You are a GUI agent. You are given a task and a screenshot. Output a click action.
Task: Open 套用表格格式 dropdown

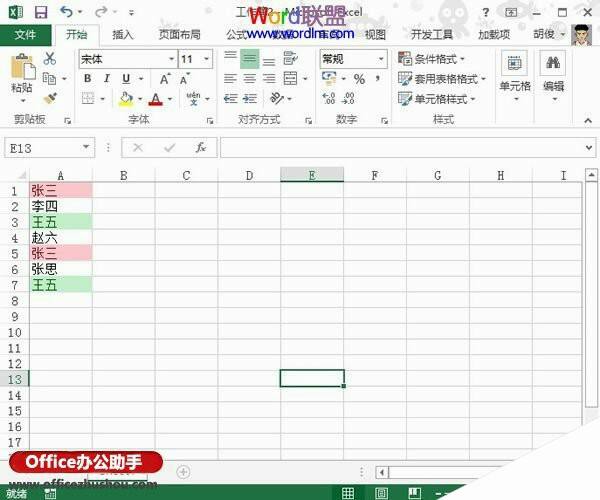pos(442,79)
